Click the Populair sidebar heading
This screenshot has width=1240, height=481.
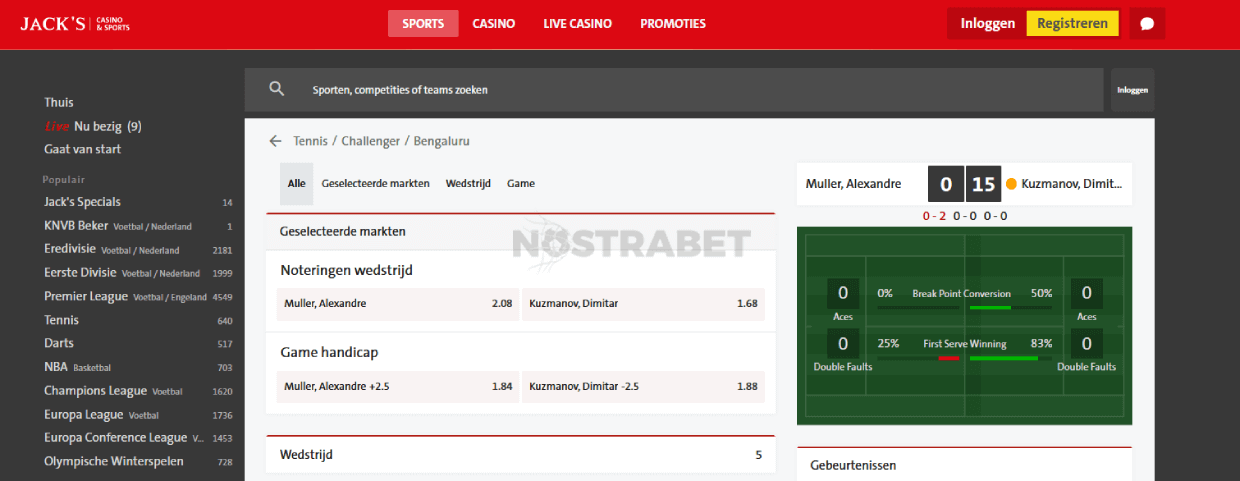tap(63, 179)
